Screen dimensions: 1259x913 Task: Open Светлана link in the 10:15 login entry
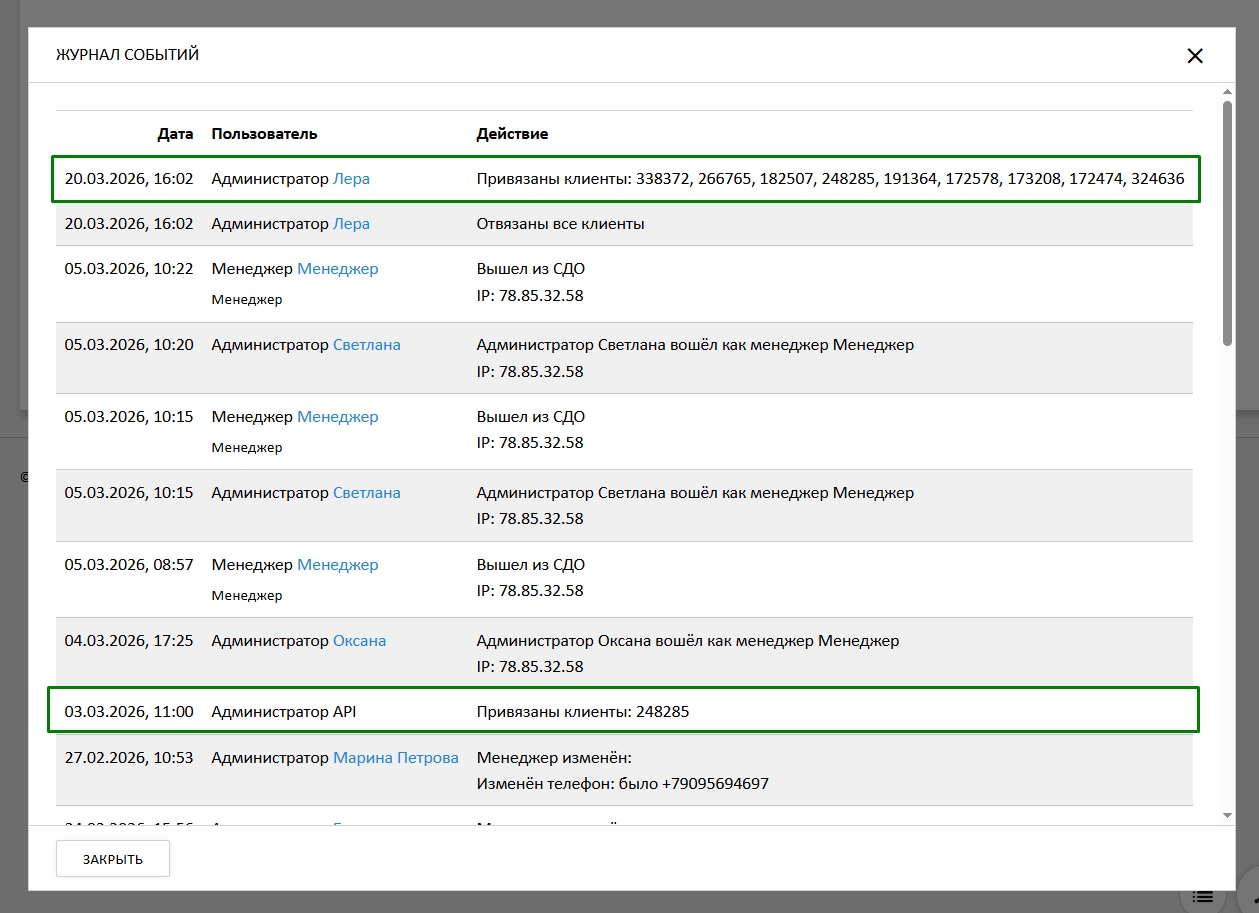[366, 493]
